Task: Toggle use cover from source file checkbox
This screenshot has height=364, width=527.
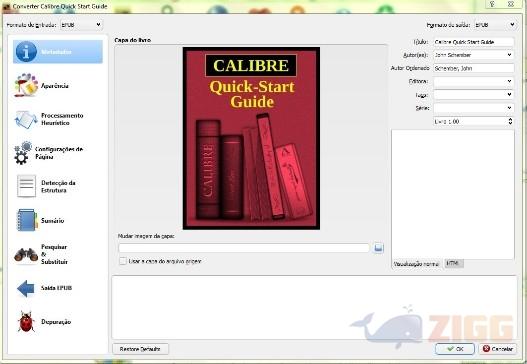Action: 123,261
